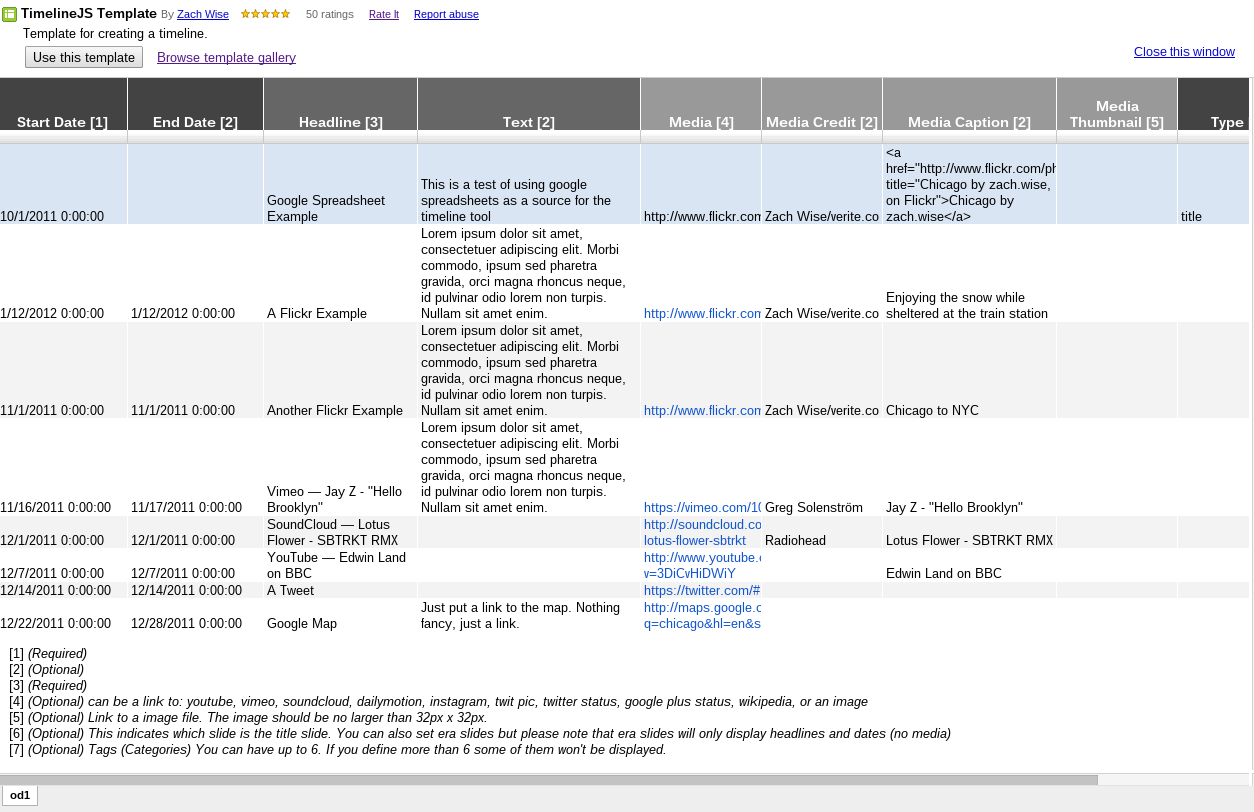1254x812 pixels.
Task: Open the twitter.com media link
Action: tap(702, 590)
